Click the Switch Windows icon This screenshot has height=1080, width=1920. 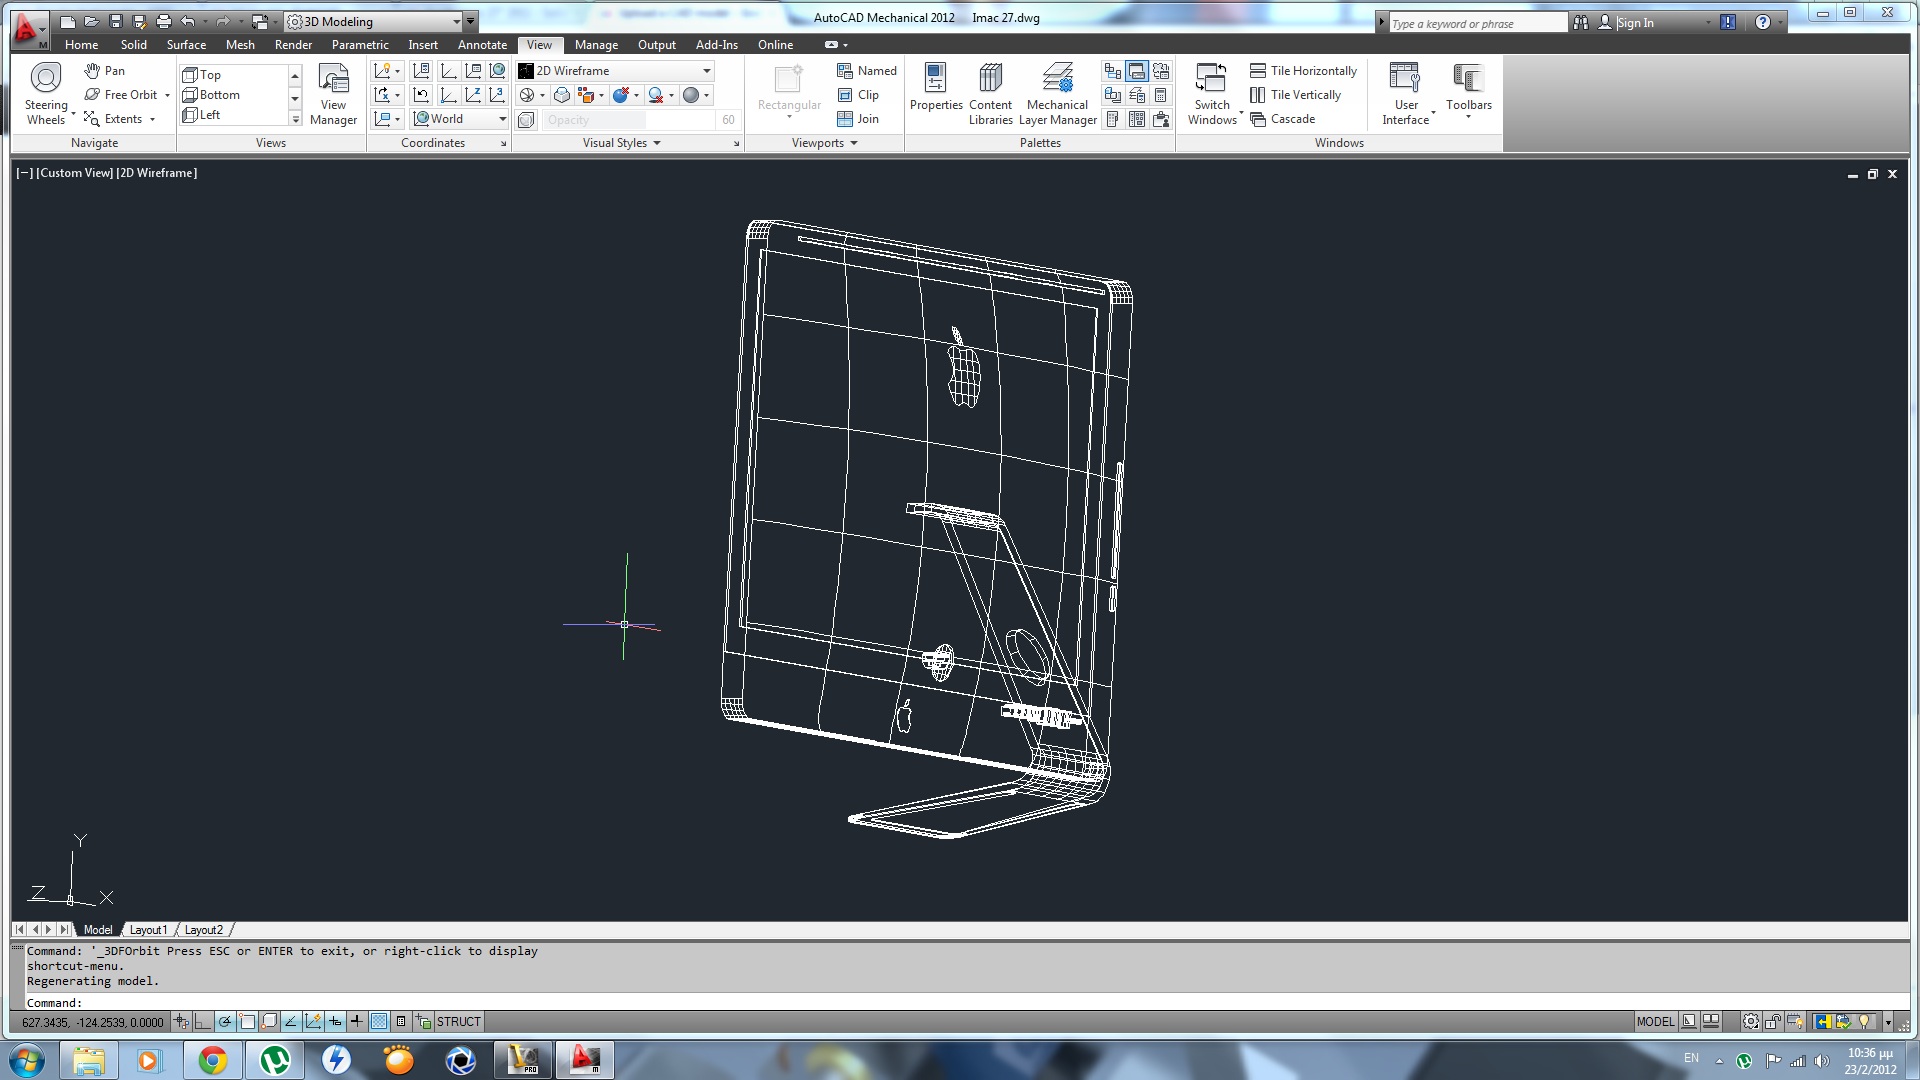point(1211,78)
